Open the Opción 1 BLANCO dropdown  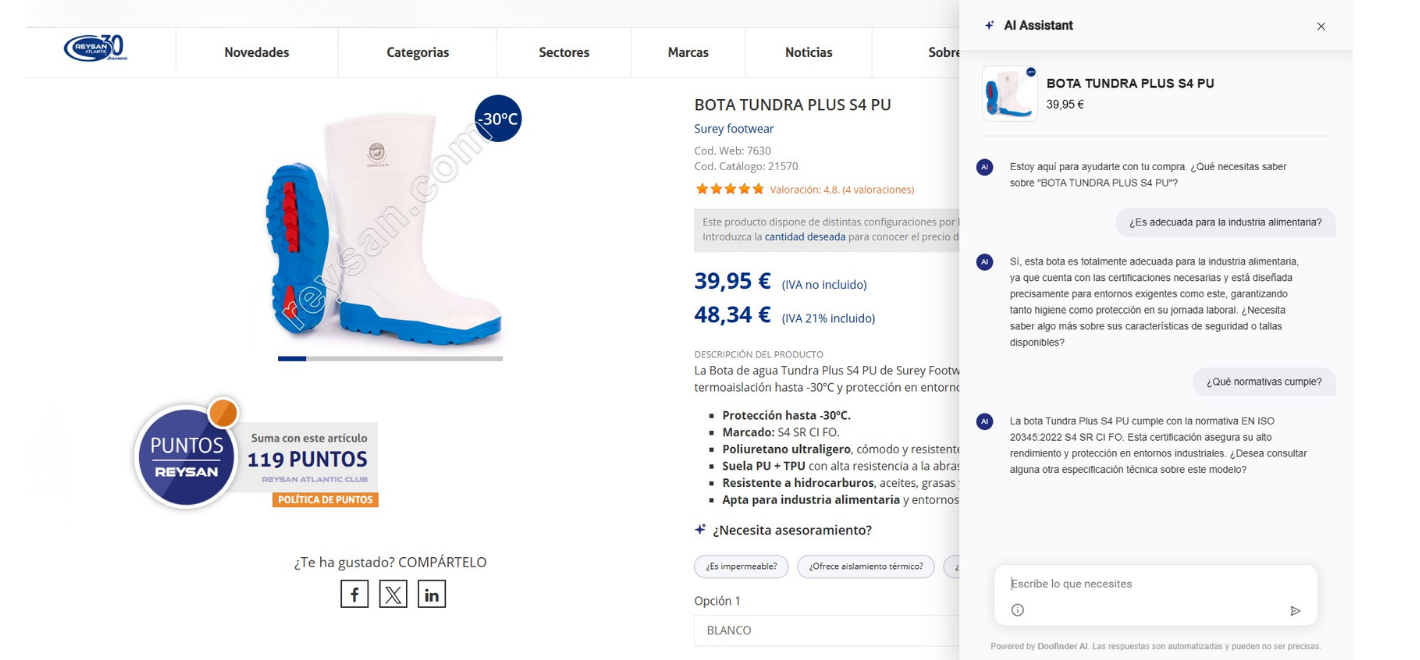pyautogui.click(x=826, y=630)
